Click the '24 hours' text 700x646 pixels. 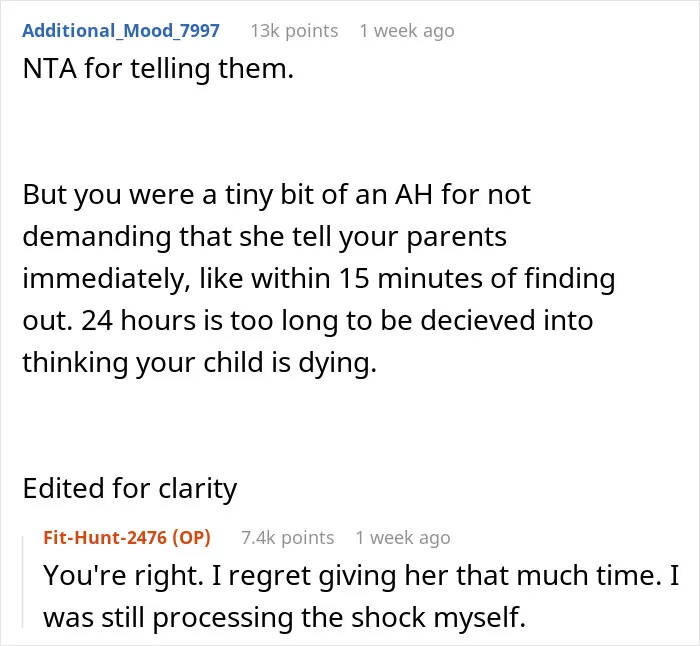[139, 320]
